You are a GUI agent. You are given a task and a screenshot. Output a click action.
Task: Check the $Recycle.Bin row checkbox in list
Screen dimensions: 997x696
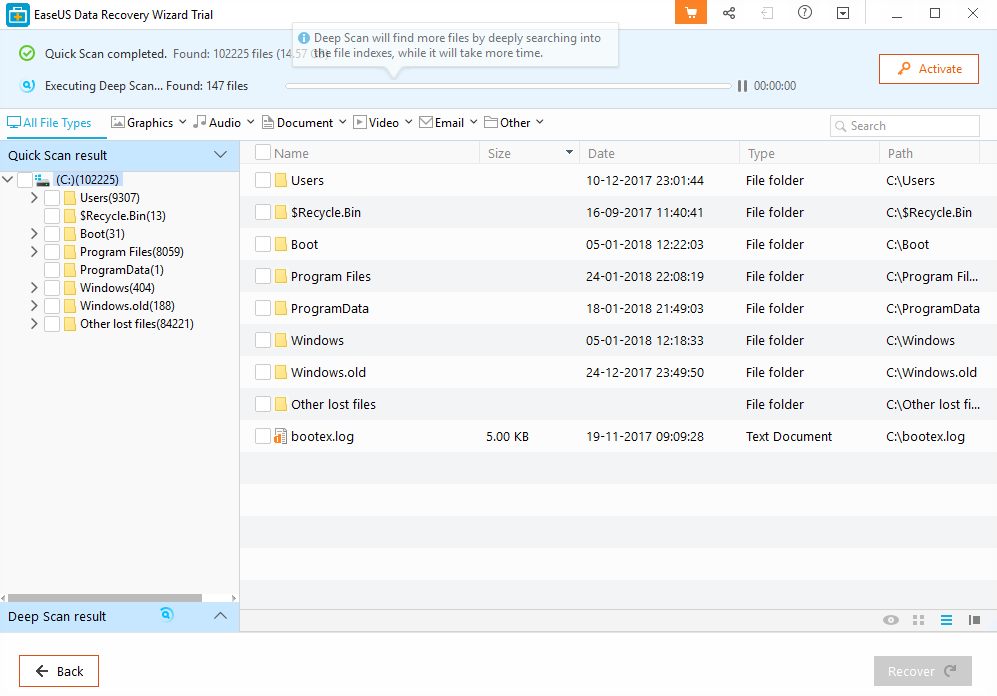click(x=263, y=212)
